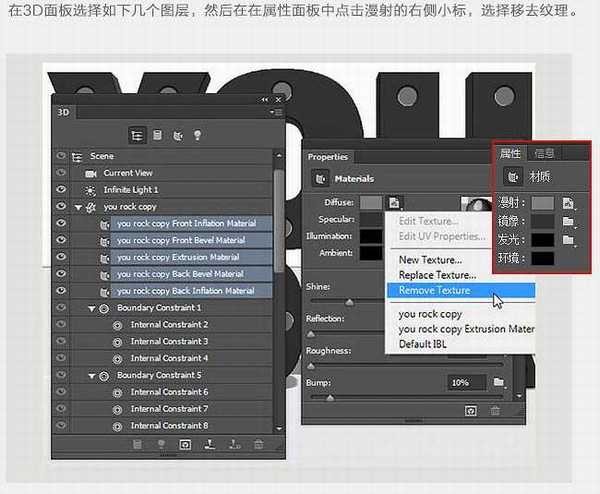
Task: Toggle visibility of Infinite Light 1
Action: (x=61, y=189)
